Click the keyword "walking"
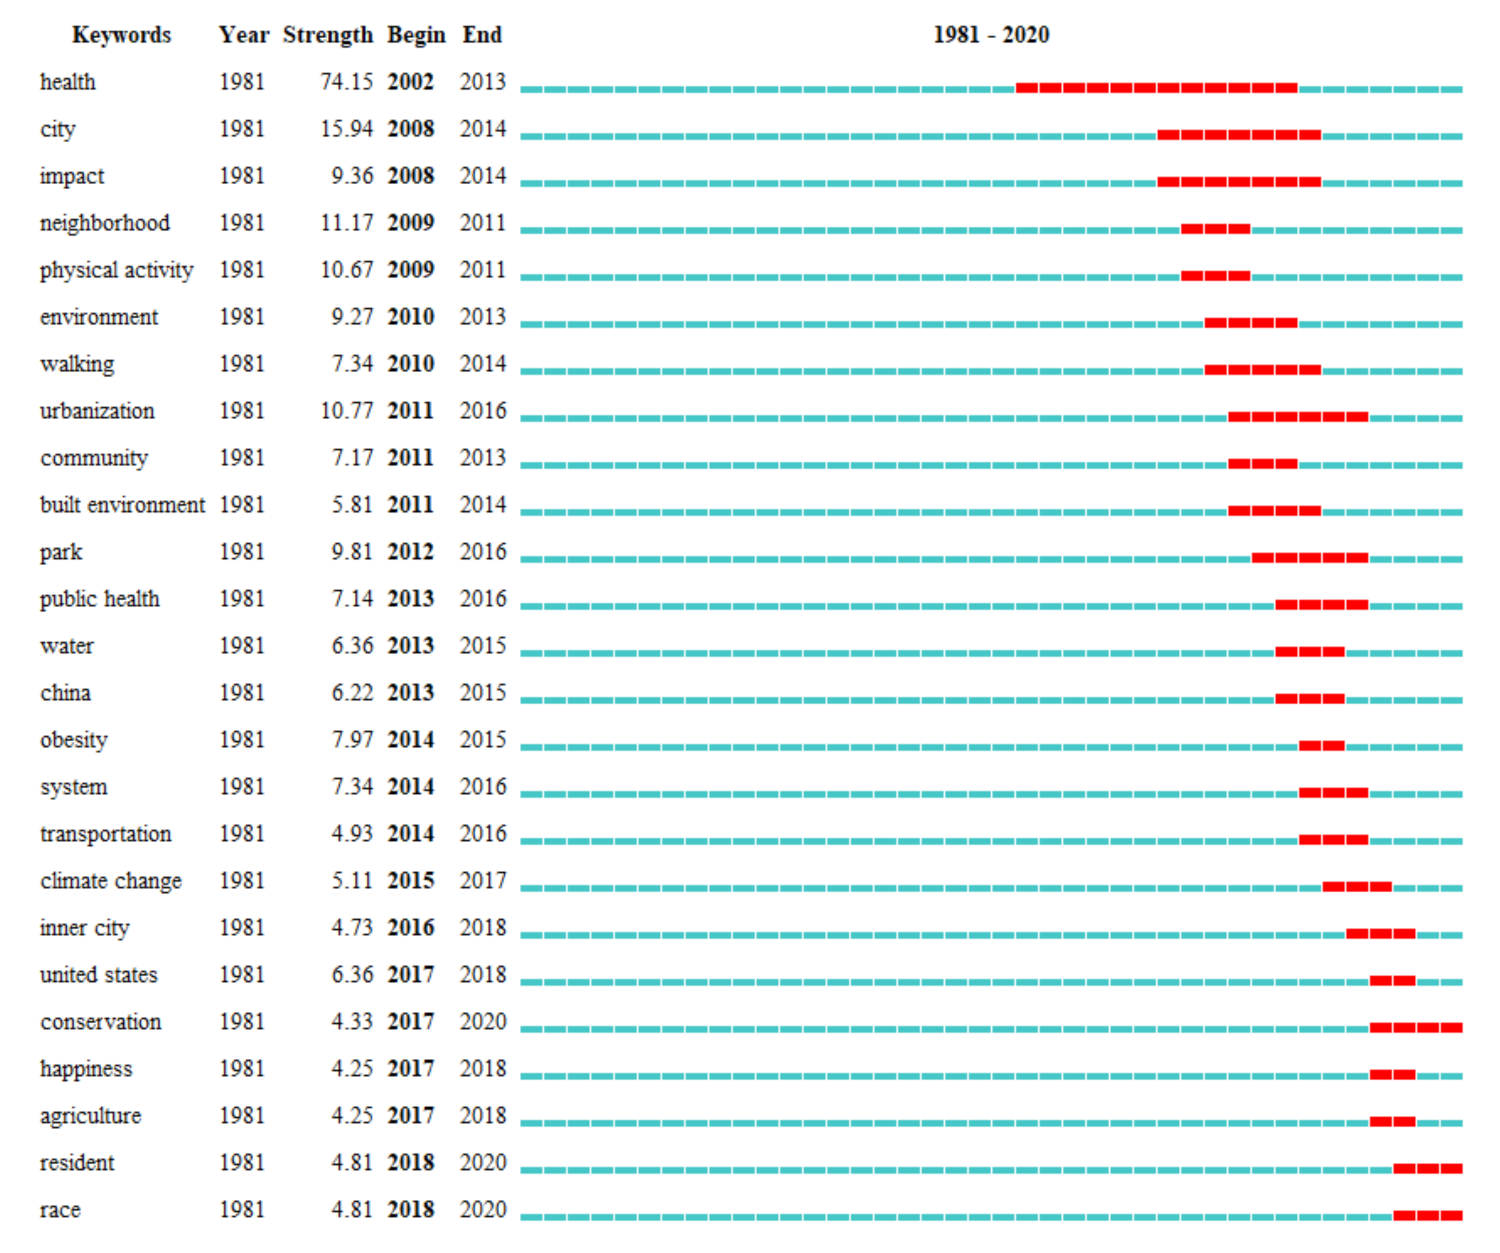 77,364
